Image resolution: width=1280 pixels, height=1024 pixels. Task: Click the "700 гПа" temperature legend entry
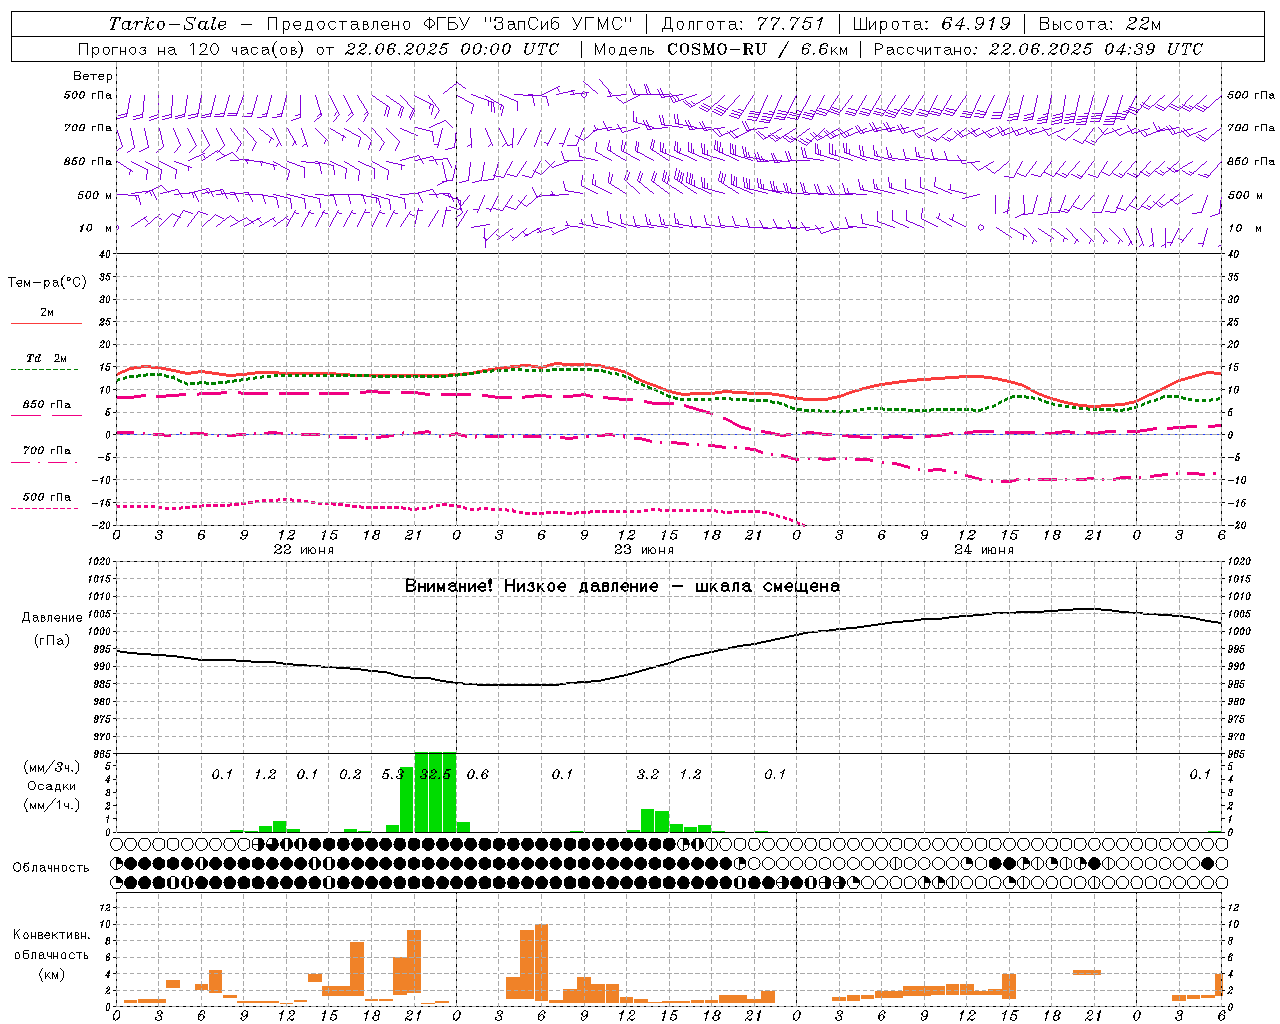pos(46,451)
